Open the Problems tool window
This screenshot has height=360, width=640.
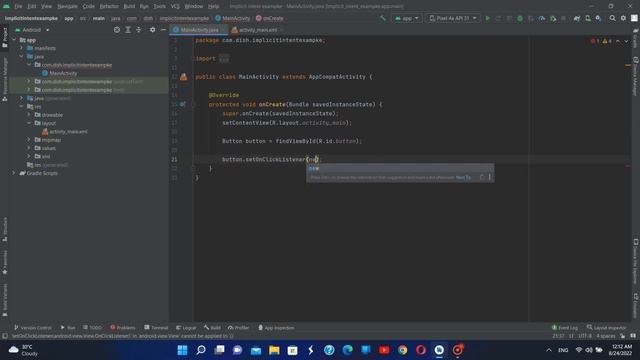pyautogui.click(x=123, y=327)
